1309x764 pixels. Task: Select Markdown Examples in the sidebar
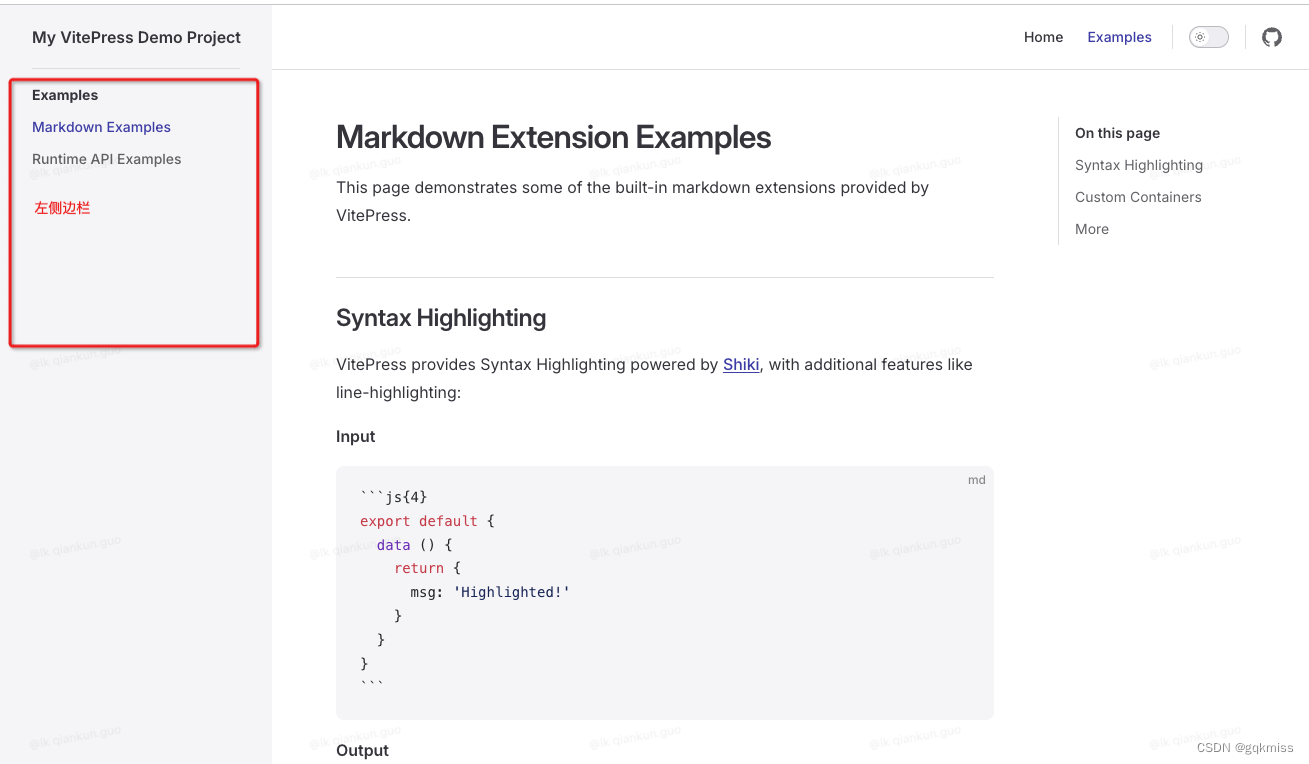coord(101,127)
